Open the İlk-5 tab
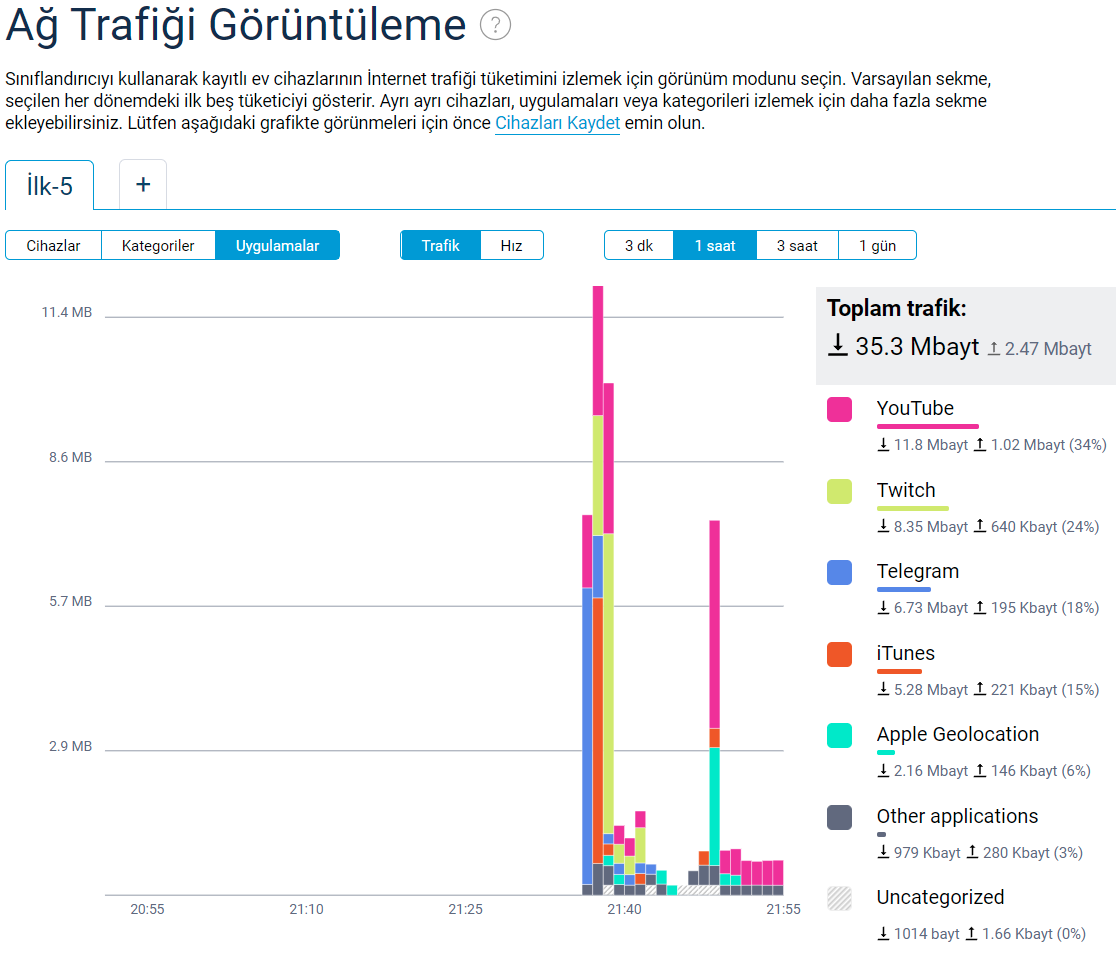The height and width of the screenshot is (953, 1116). pos(49,186)
